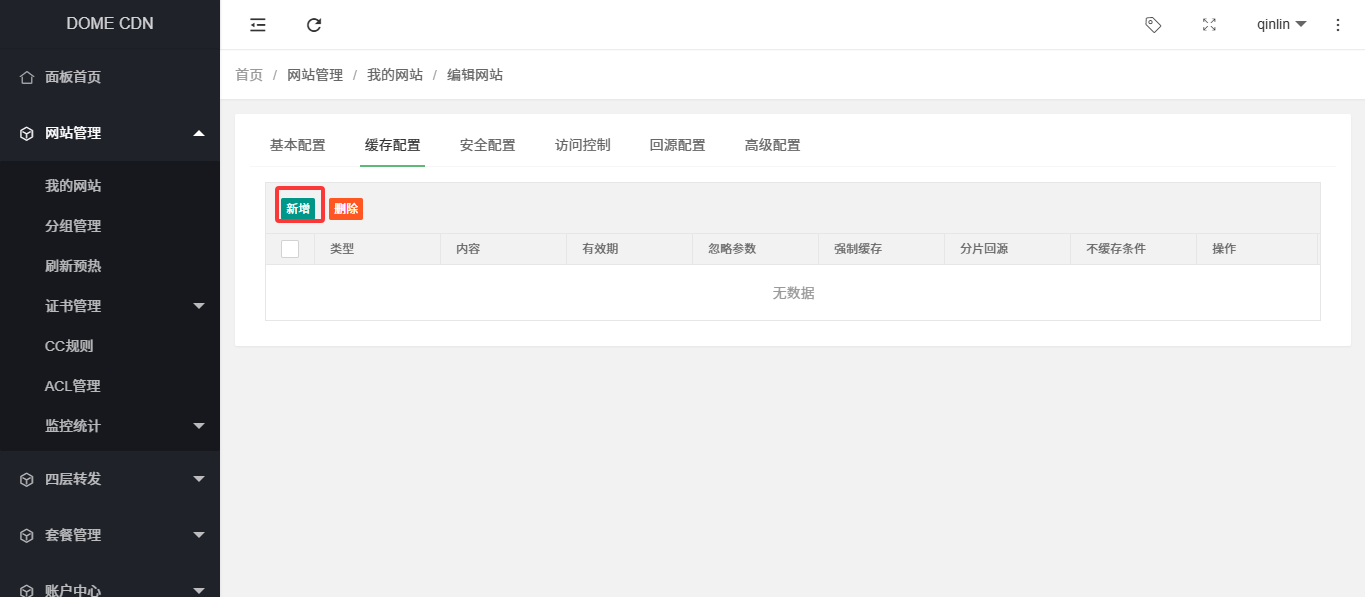The height and width of the screenshot is (597, 1365).
Task: Open the three-dot more options menu
Action: (x=1338, y=25)
